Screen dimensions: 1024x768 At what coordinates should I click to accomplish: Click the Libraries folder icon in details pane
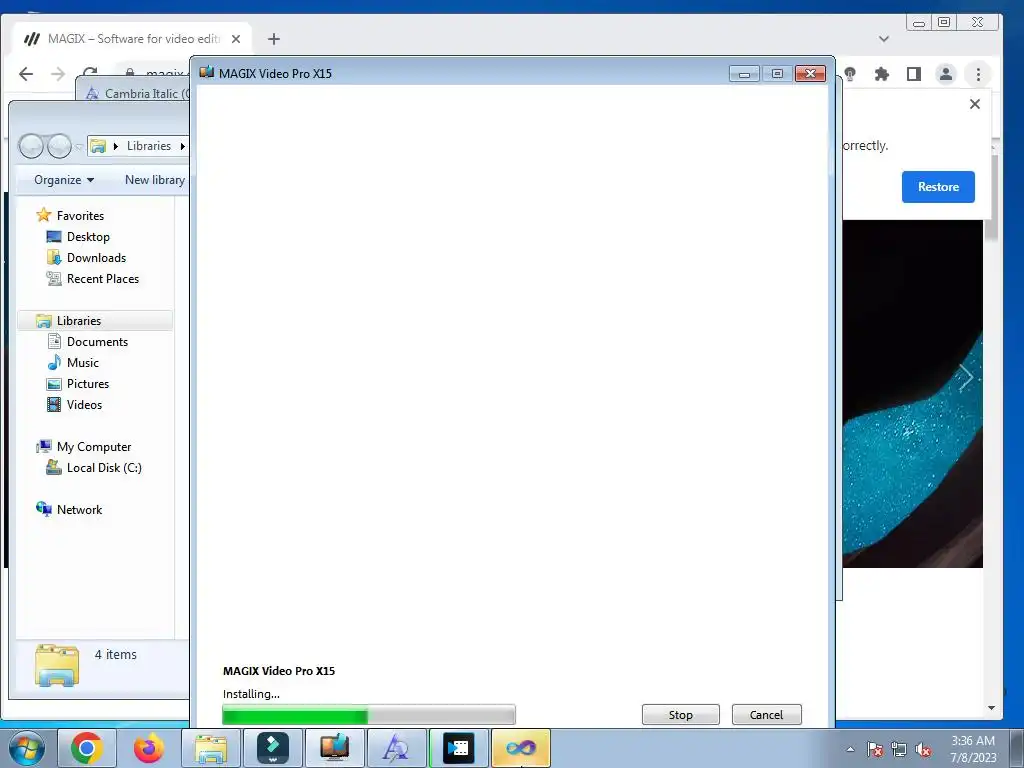57,665
